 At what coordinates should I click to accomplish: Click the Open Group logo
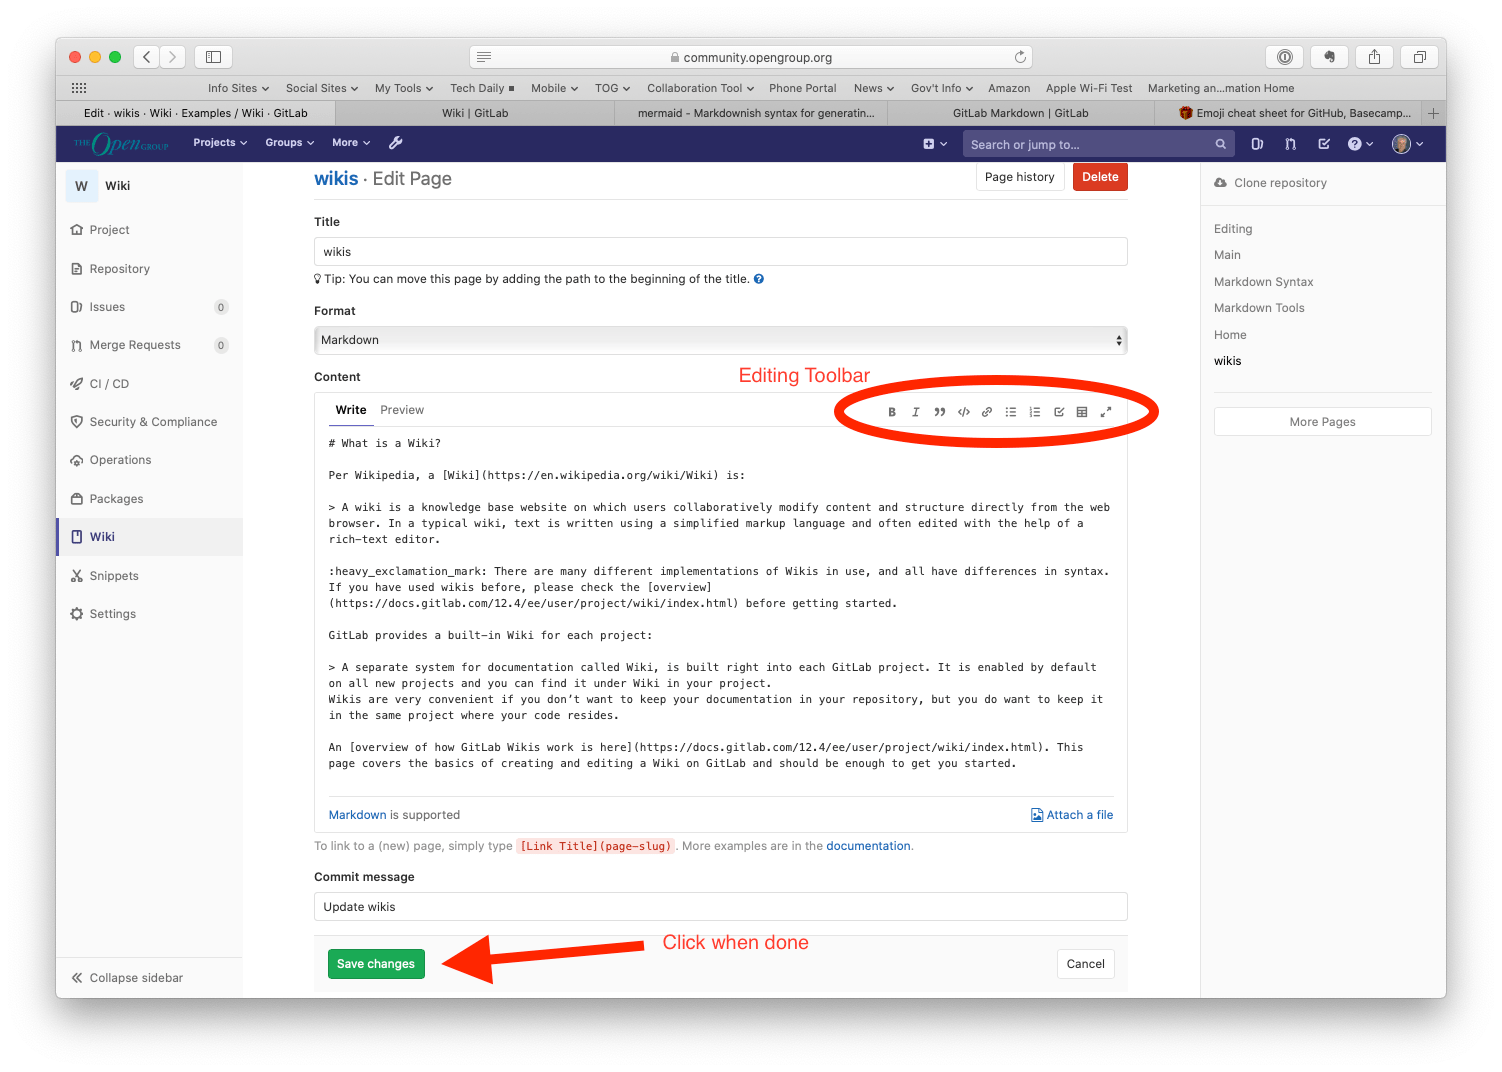click(121, 144)
